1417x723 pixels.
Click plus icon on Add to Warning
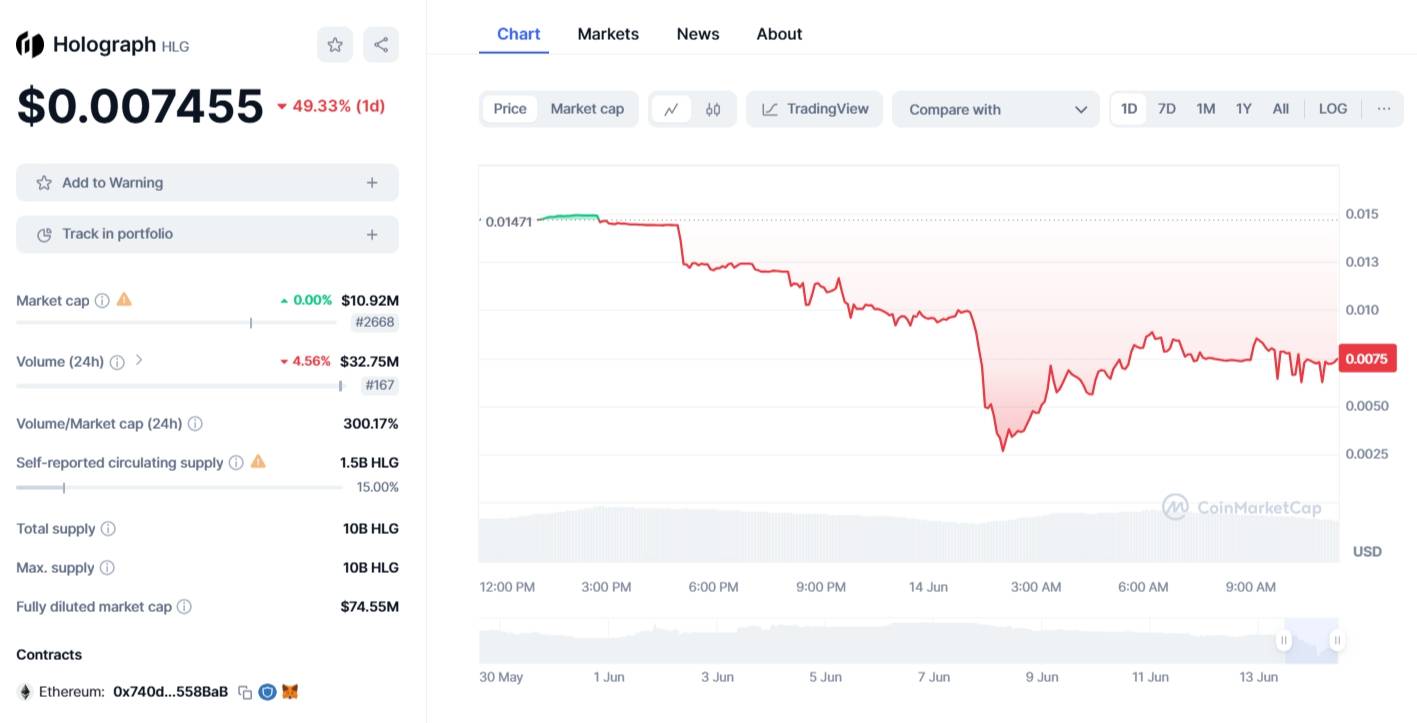[372, 183]
